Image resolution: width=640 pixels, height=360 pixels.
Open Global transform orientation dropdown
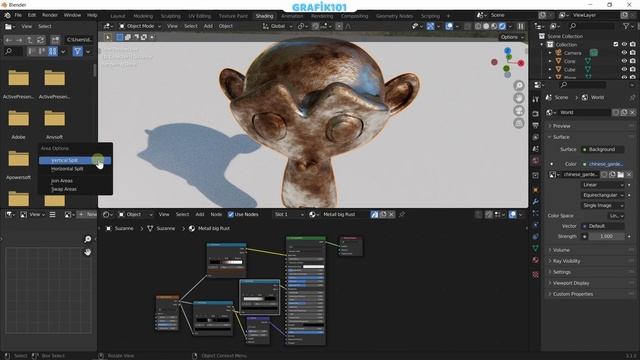pyautogui.click(x=278, y=26)
